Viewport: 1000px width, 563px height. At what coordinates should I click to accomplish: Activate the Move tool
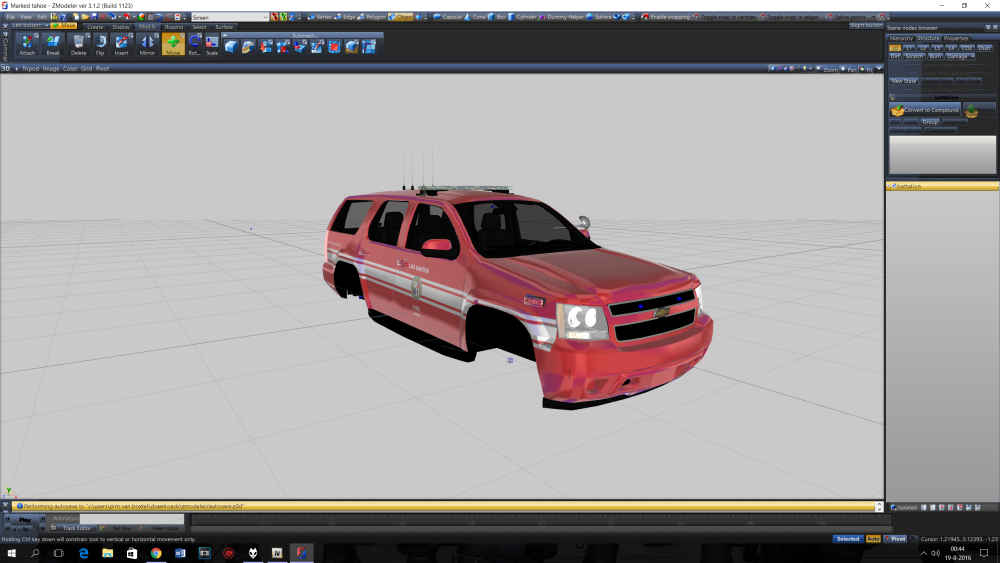173,43
